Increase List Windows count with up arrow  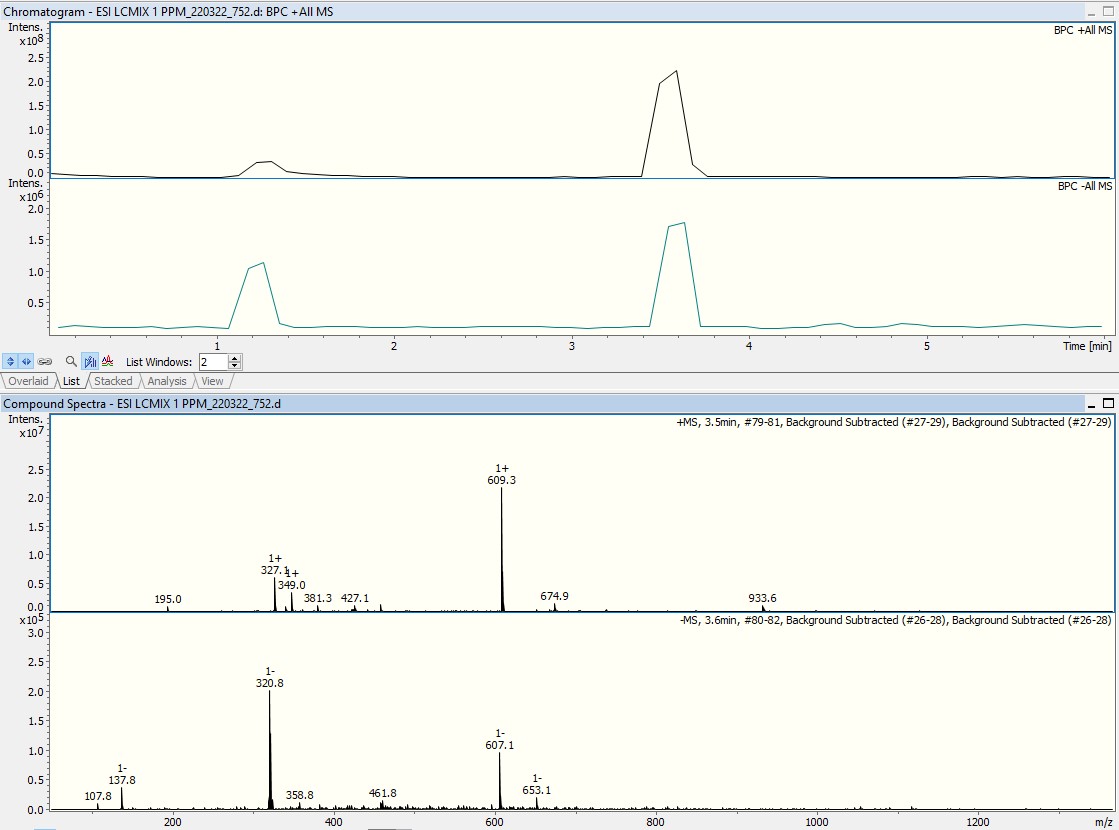point(234,357)
